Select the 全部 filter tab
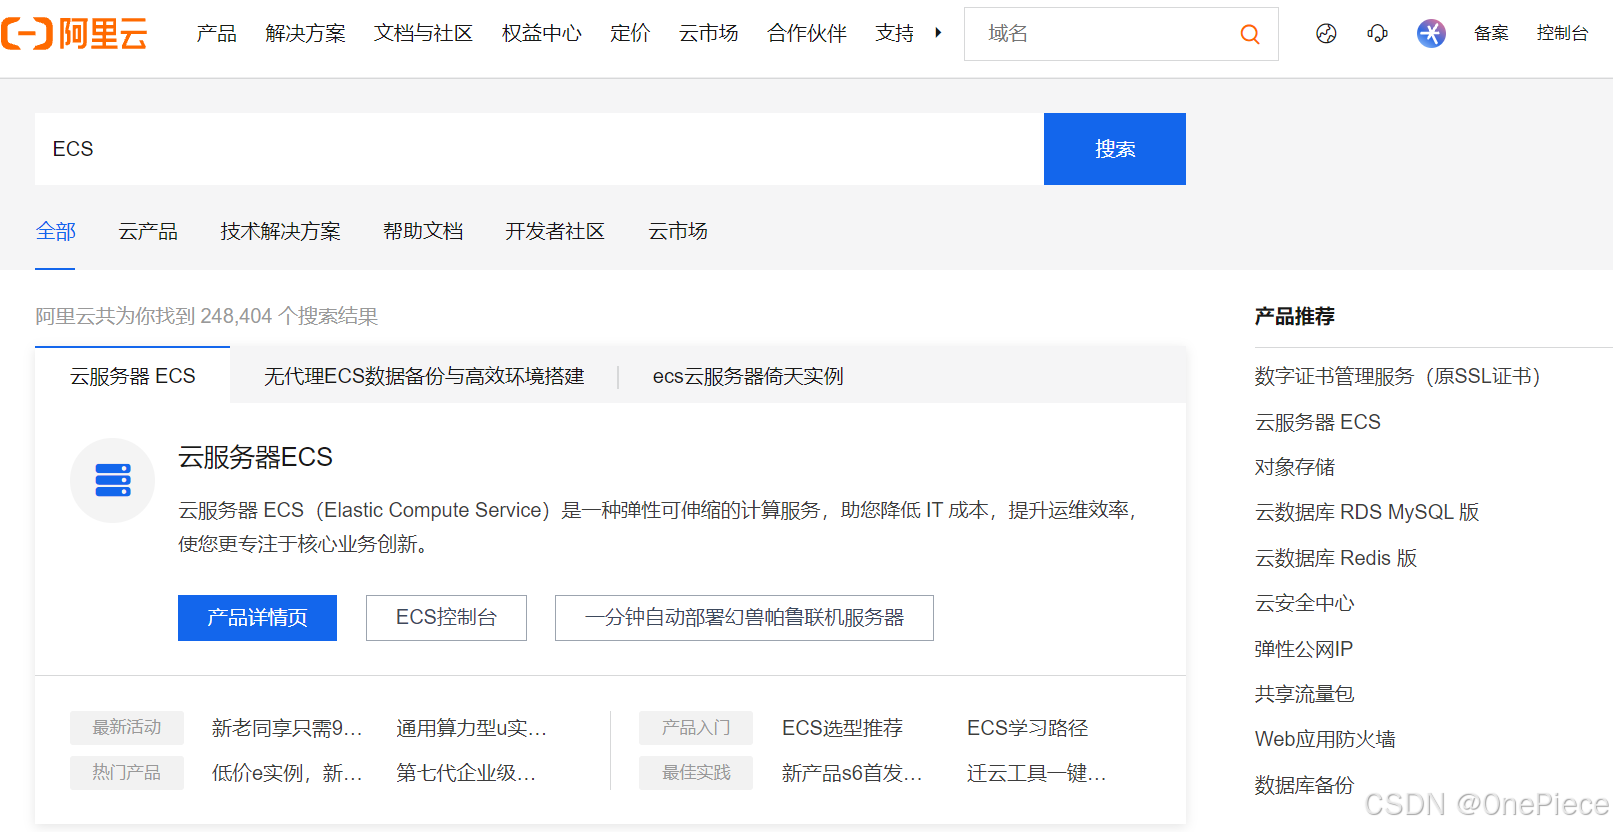This screenshot has width=1613, height=832. point(55,232)
